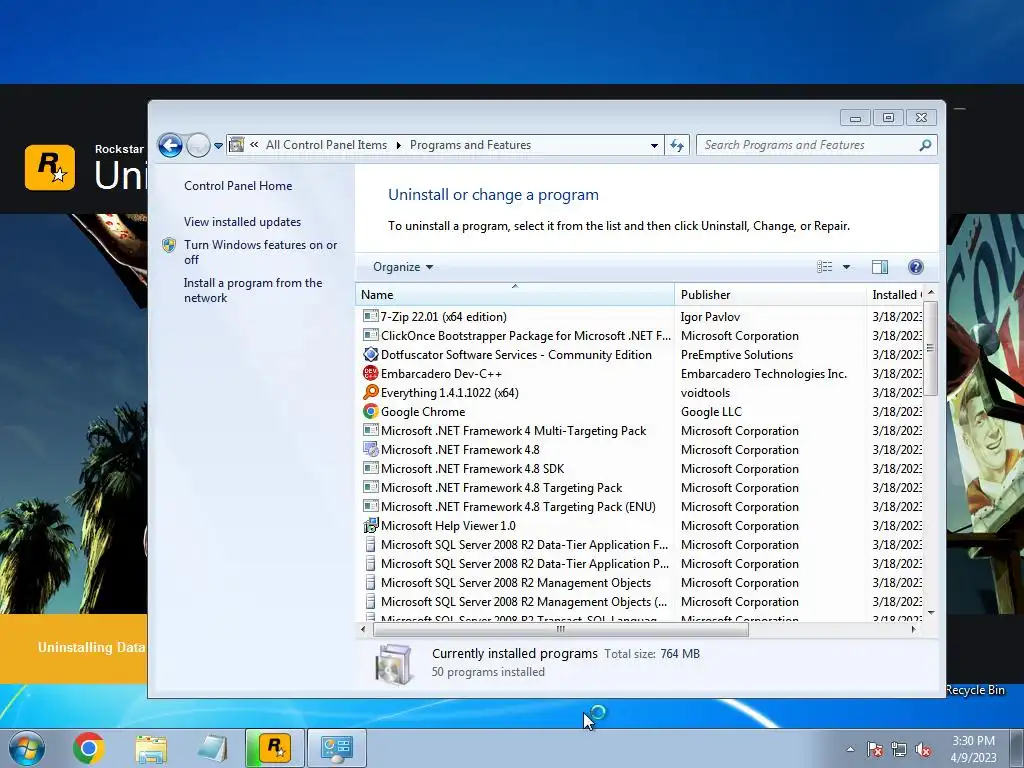Select the ClickOnce Bootstrapper Package icon
1024x768 pixels.
tap(370, 335)
